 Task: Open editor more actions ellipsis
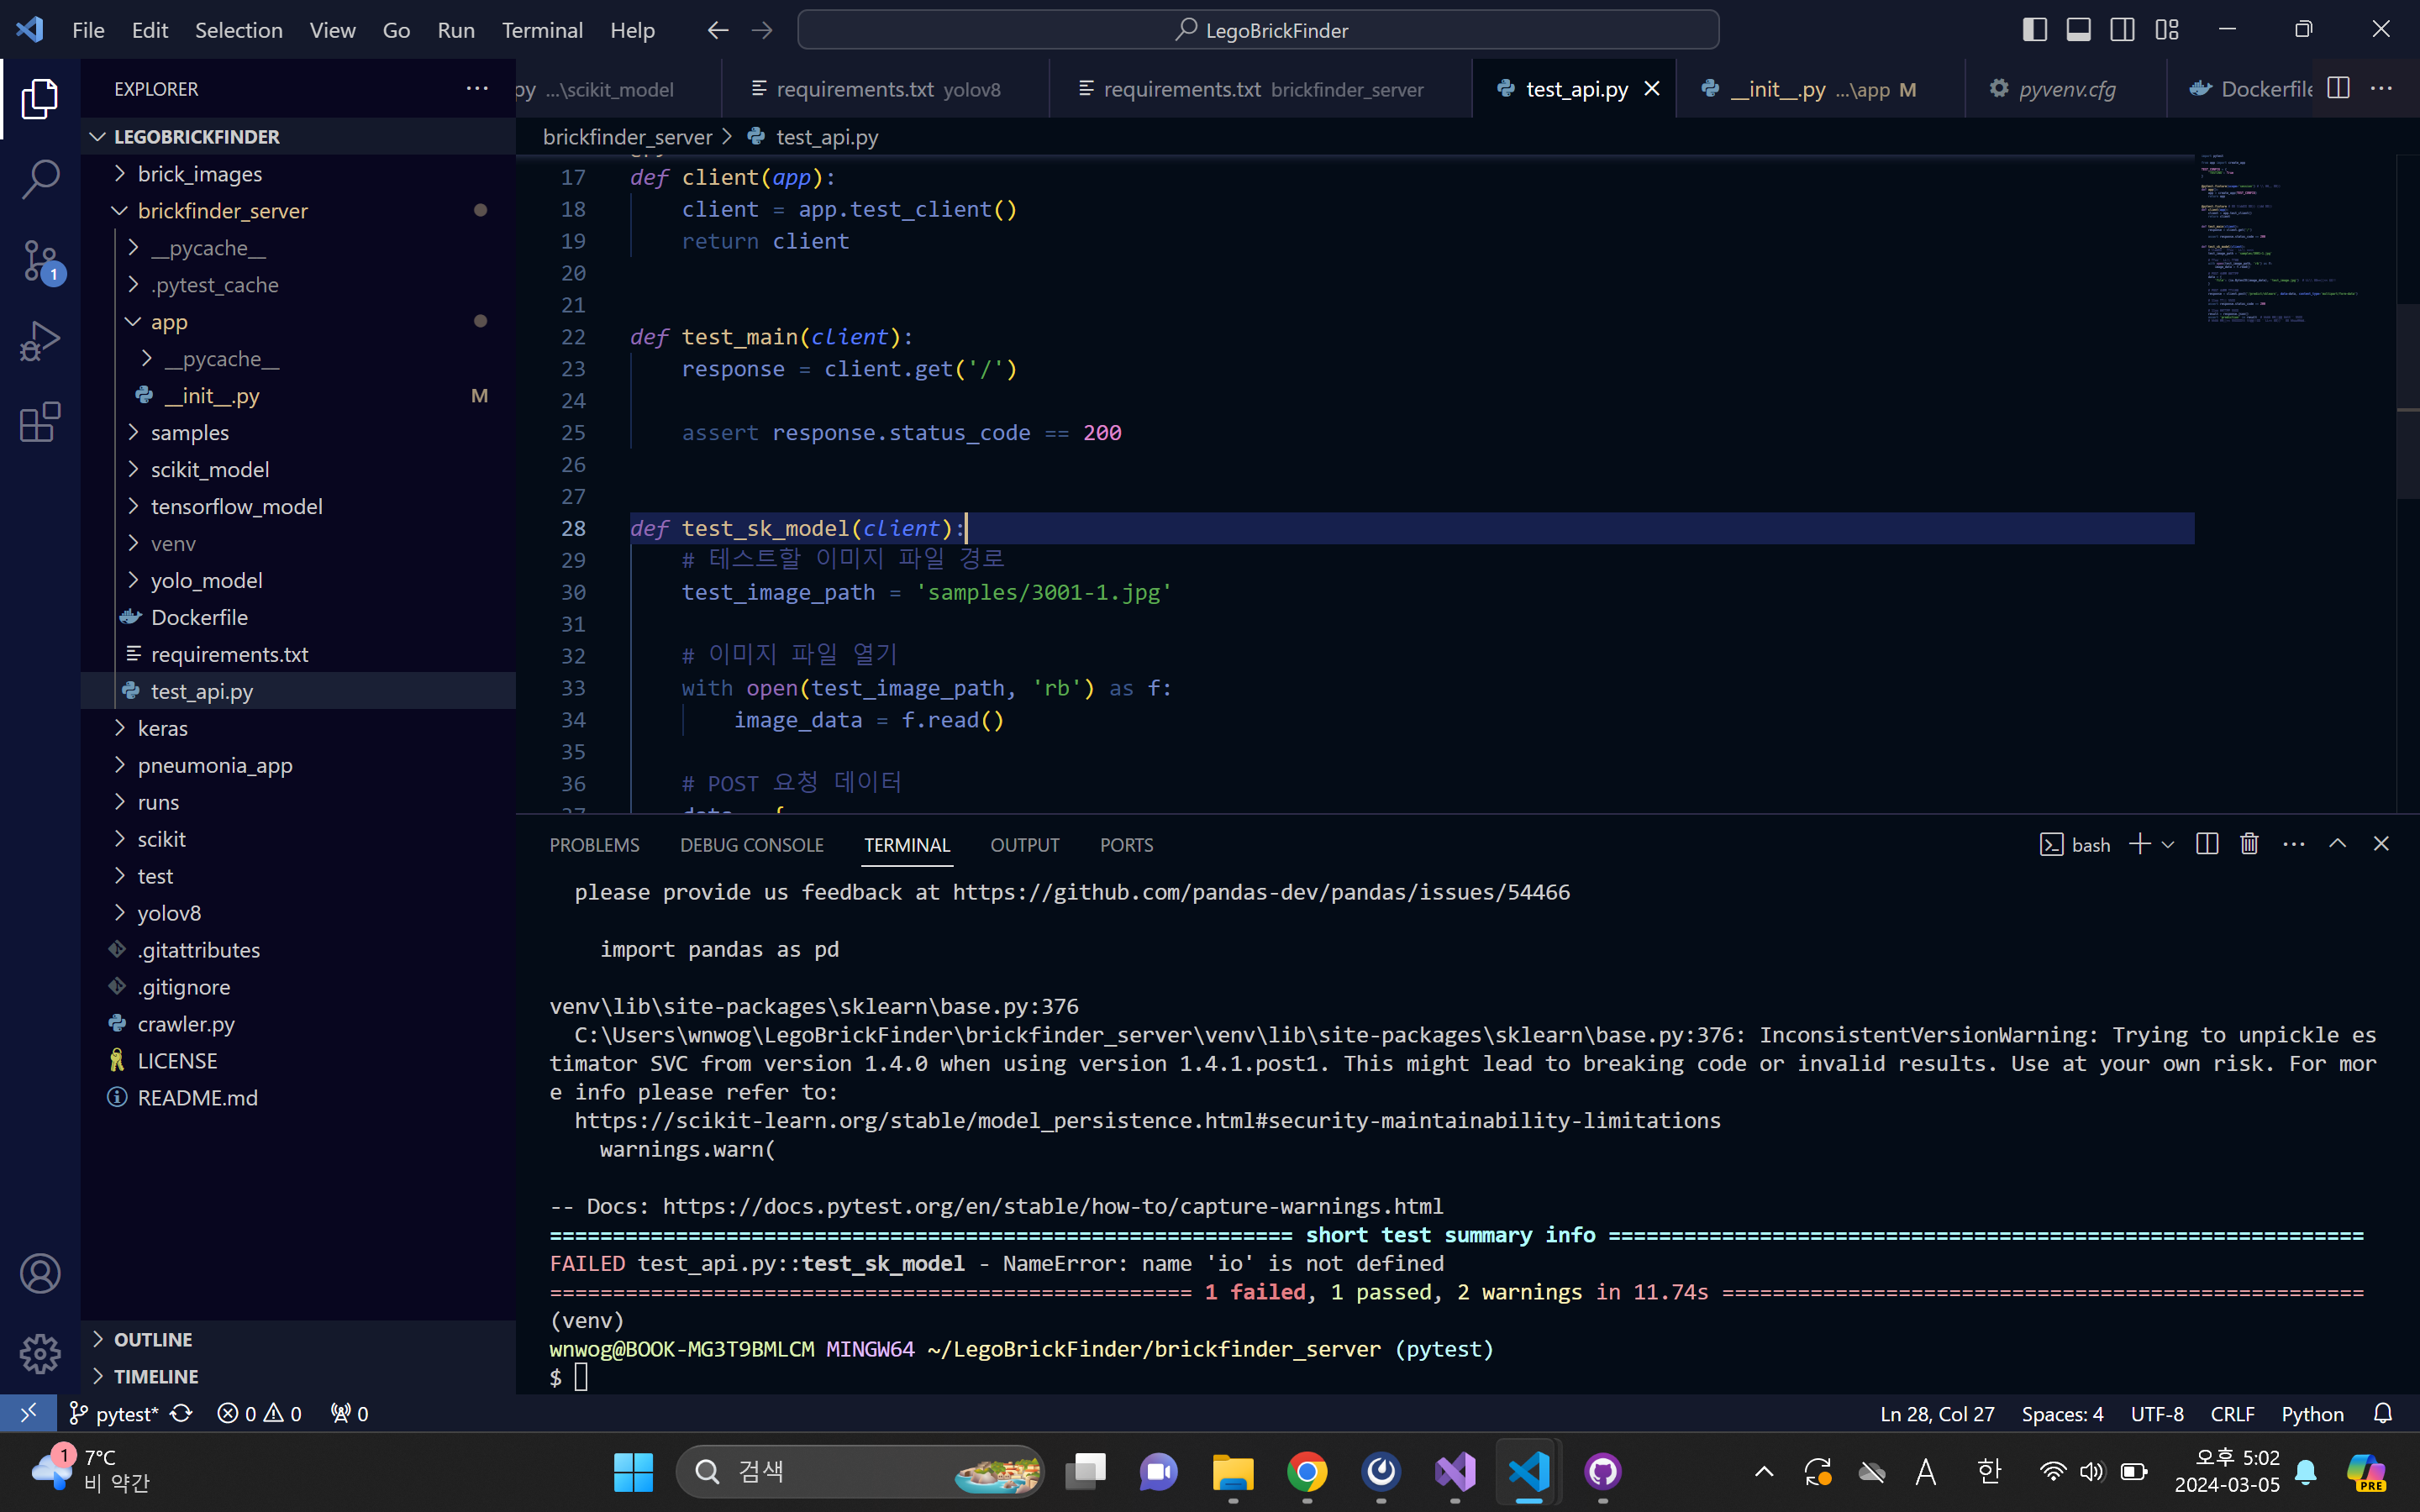[x=2382, y=88]
